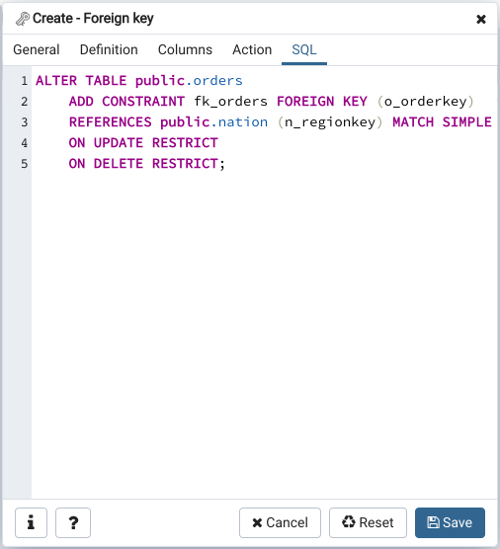Click line number 5 in the gutter
The image size is (500, 549).
[24, 164]
